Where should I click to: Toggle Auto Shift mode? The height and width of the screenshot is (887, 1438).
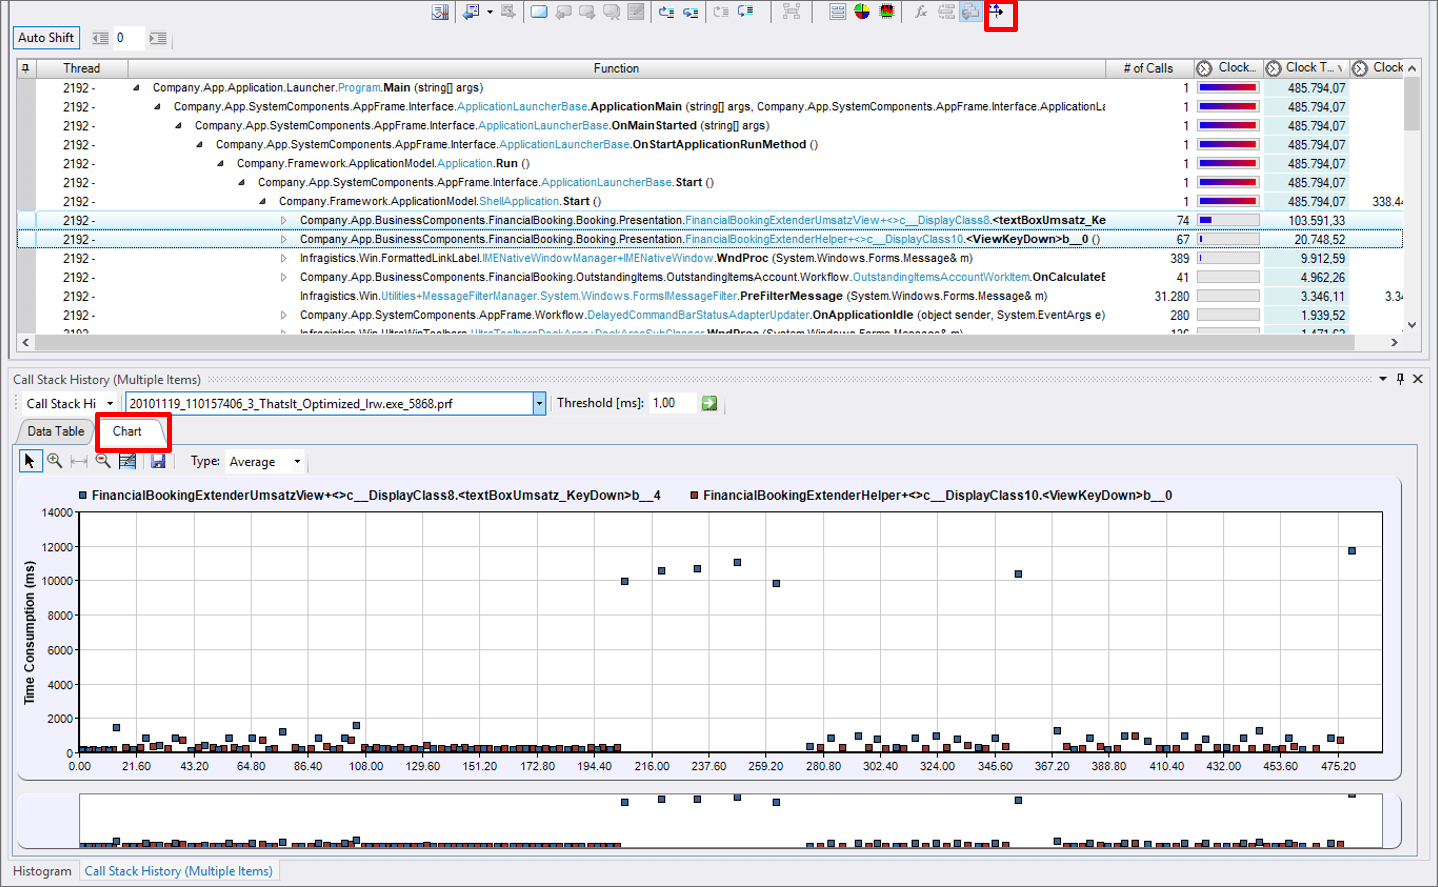point(45,37)
